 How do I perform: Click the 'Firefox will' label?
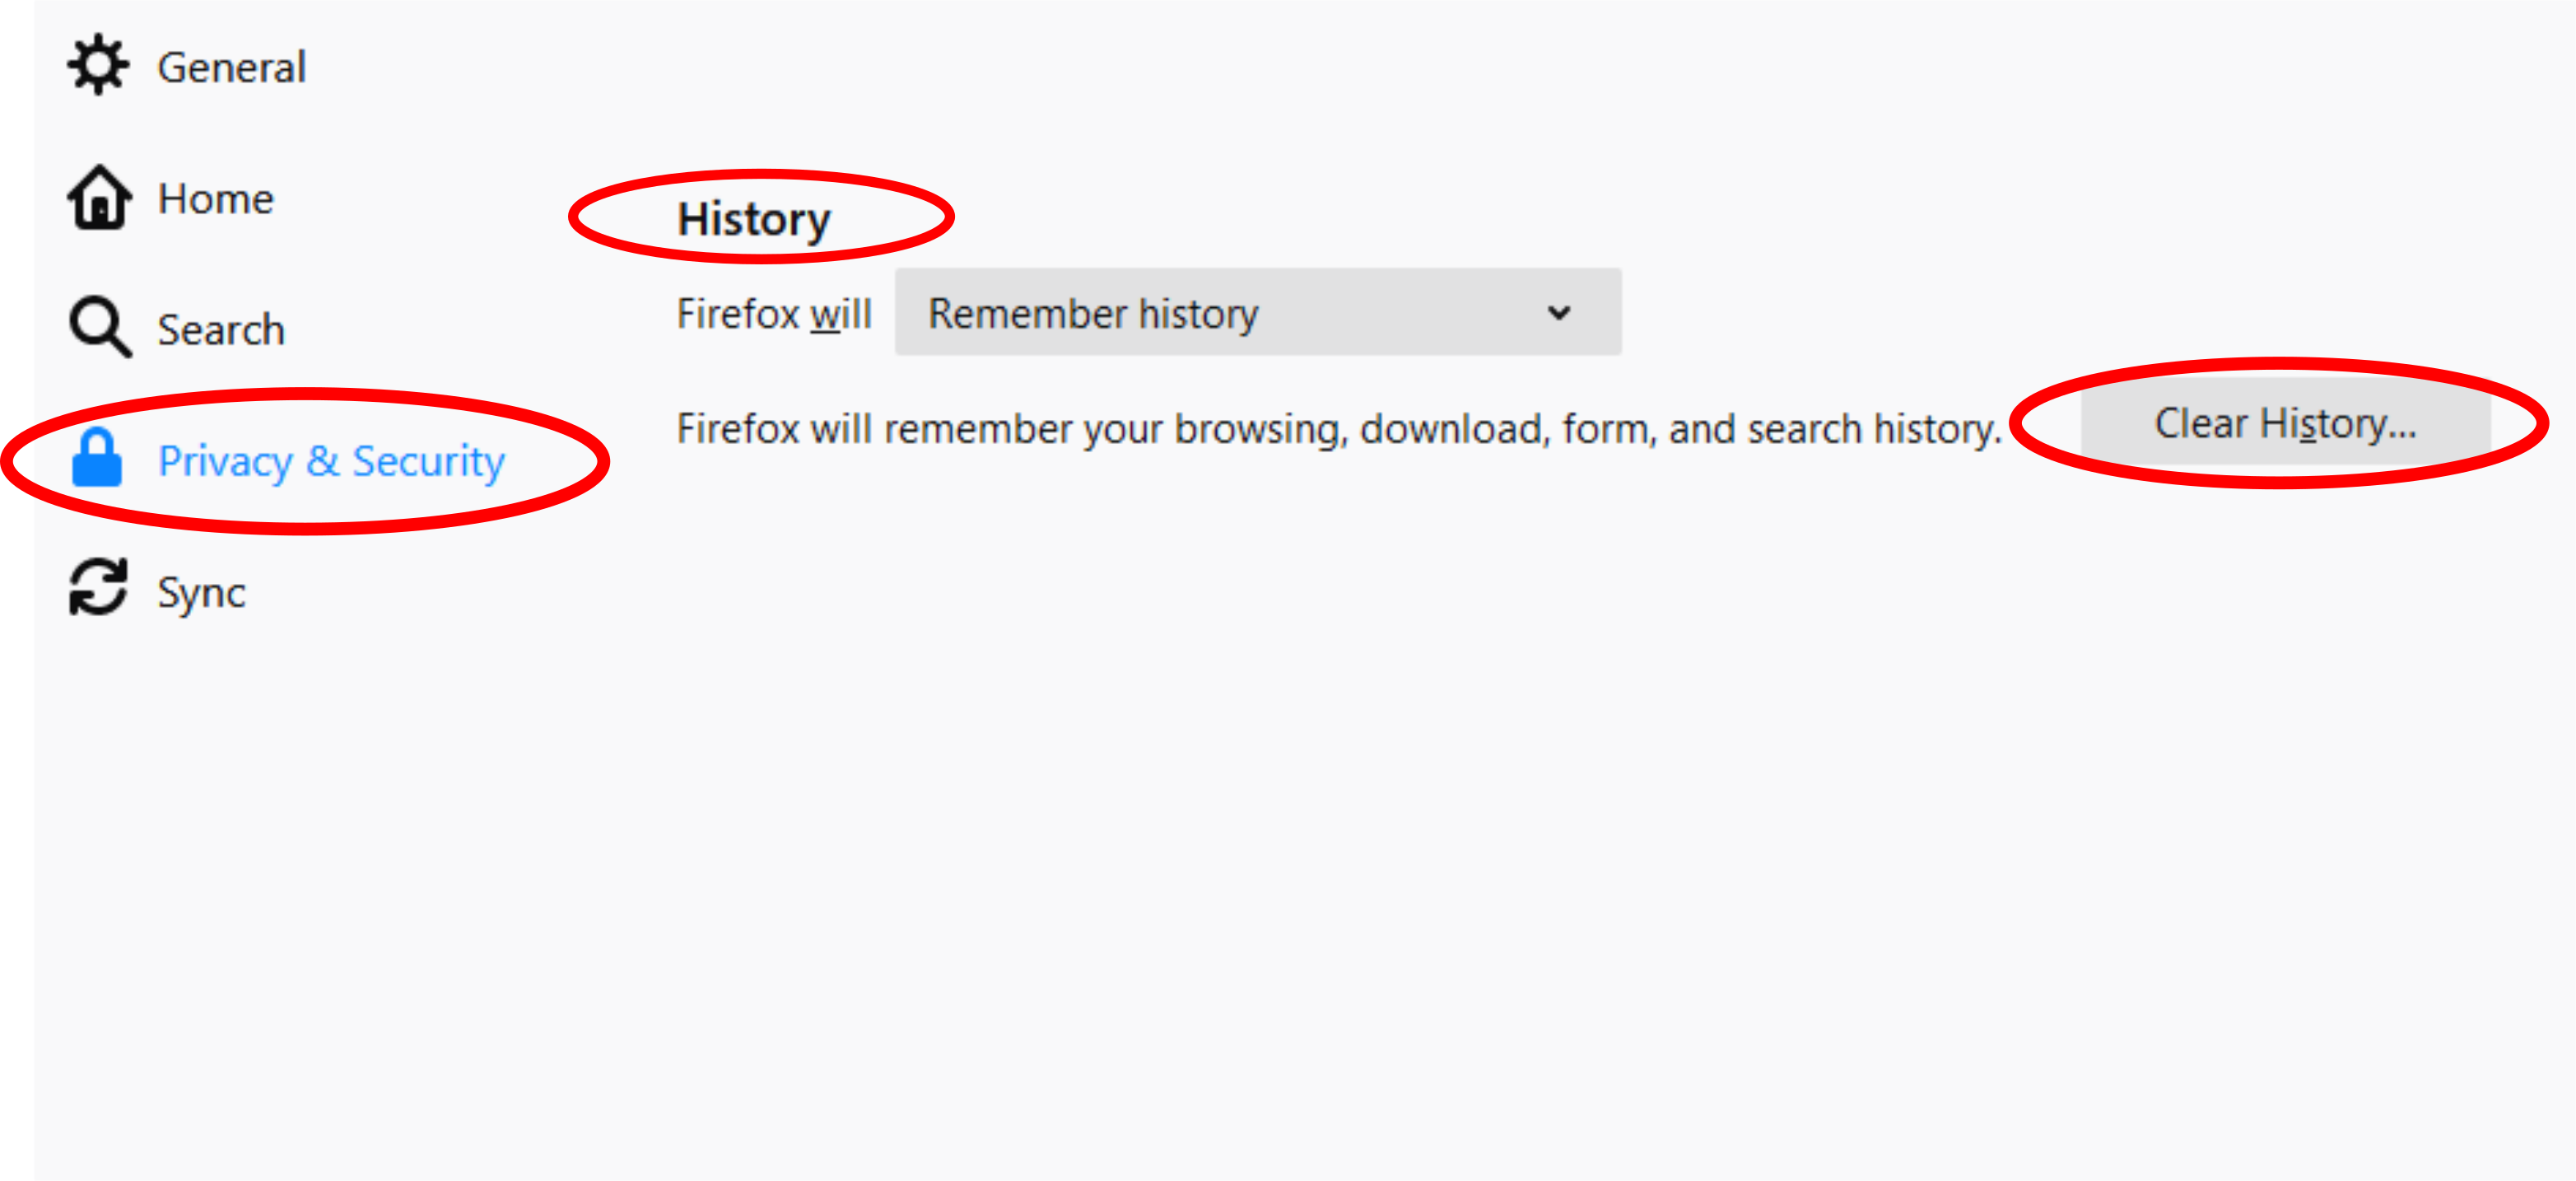(774, 314)
